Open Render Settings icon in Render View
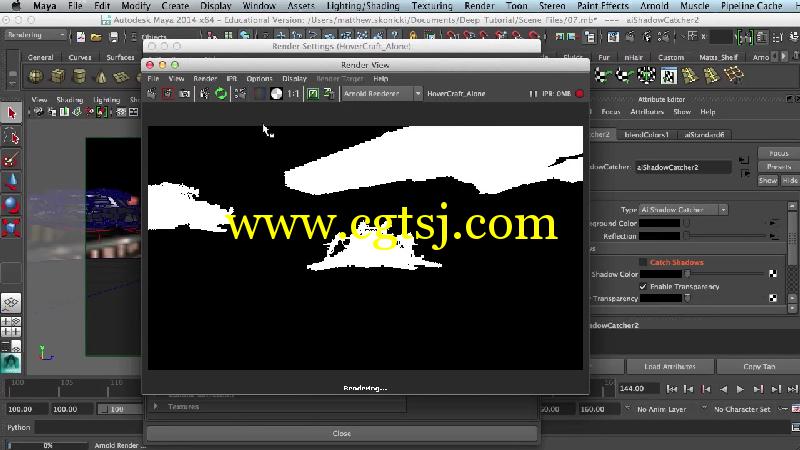800x450 pixels. click(x=240, y=94)
